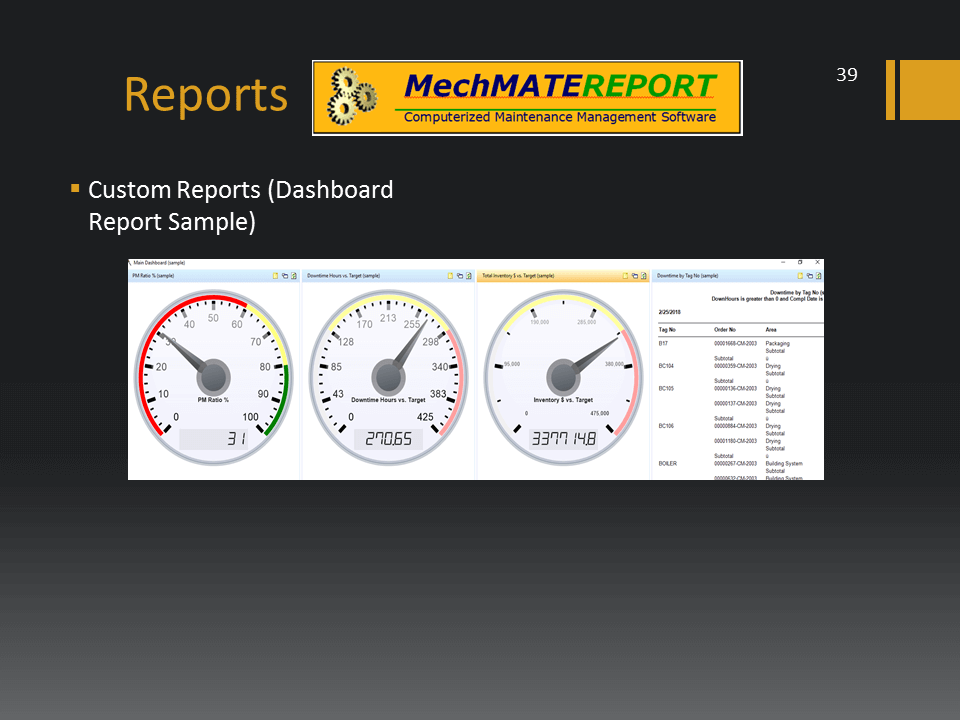This screenshot has width=960, height=720.
Task: Click the report date 2/25/2018
Action: (x=669, y=312)
